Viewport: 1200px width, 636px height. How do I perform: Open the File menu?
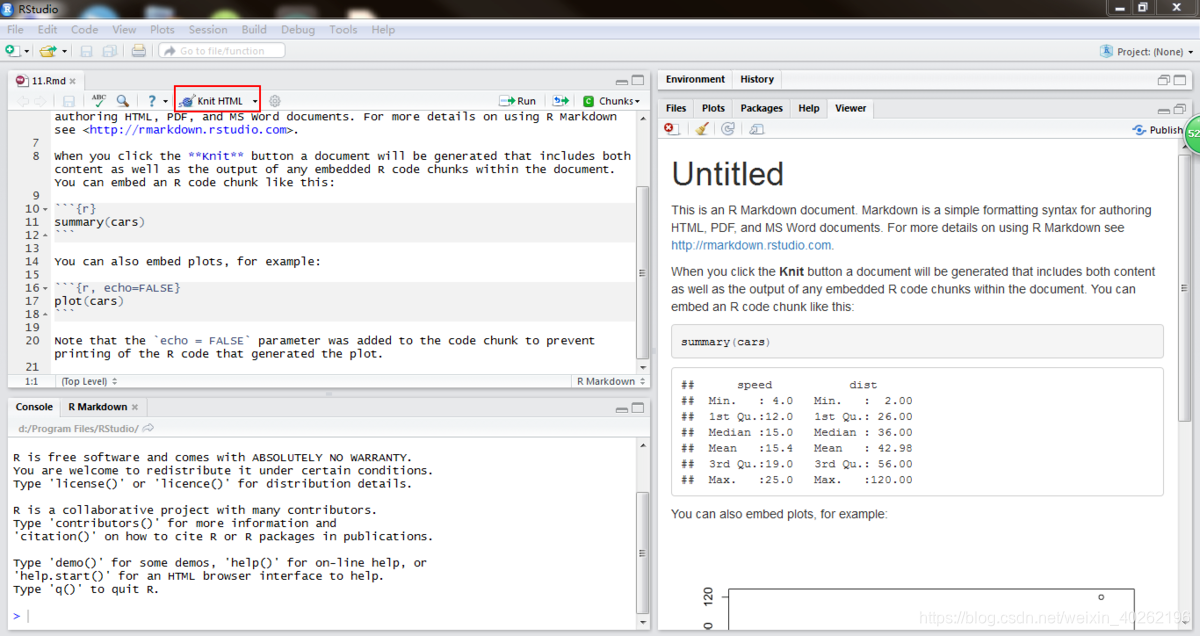click(15, 30)
